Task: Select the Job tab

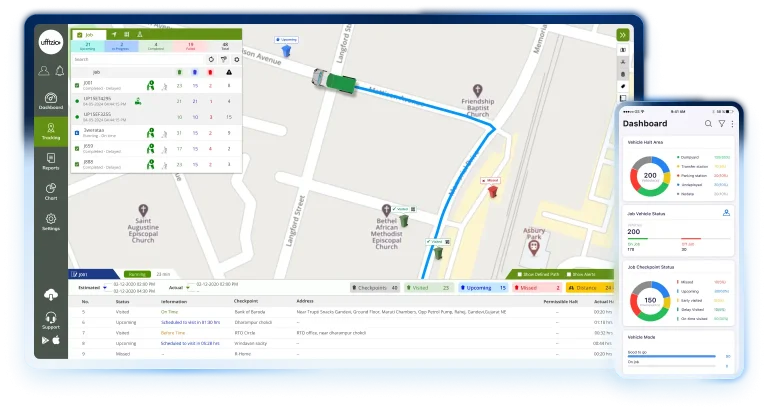Action: point(88,33)
